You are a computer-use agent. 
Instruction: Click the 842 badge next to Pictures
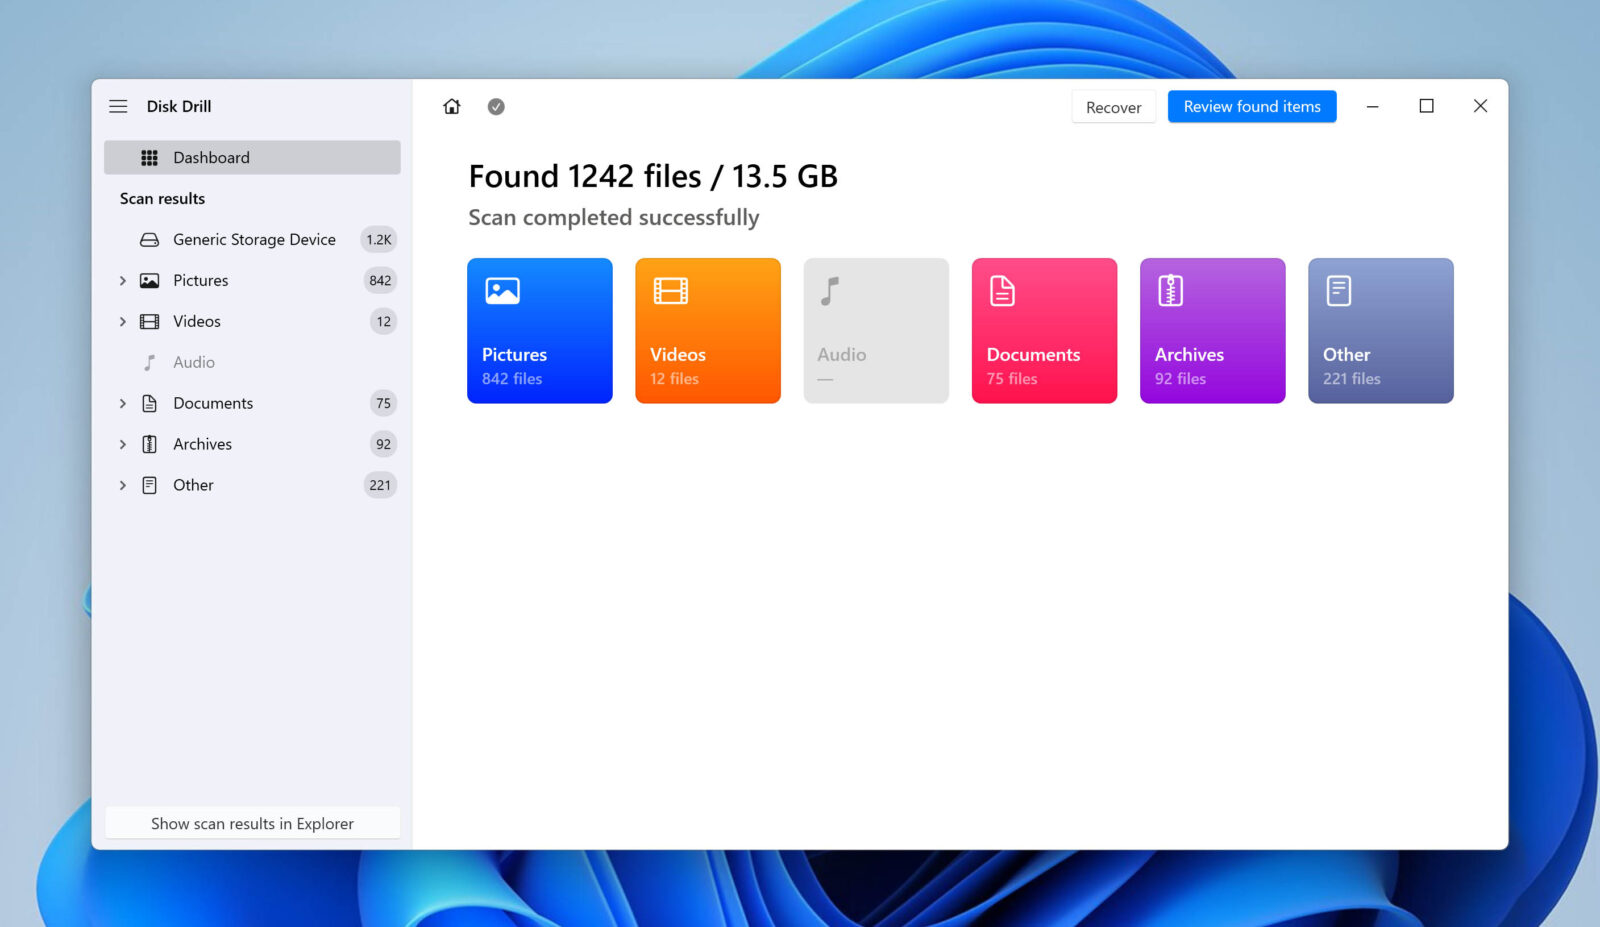tap(381, 280)
